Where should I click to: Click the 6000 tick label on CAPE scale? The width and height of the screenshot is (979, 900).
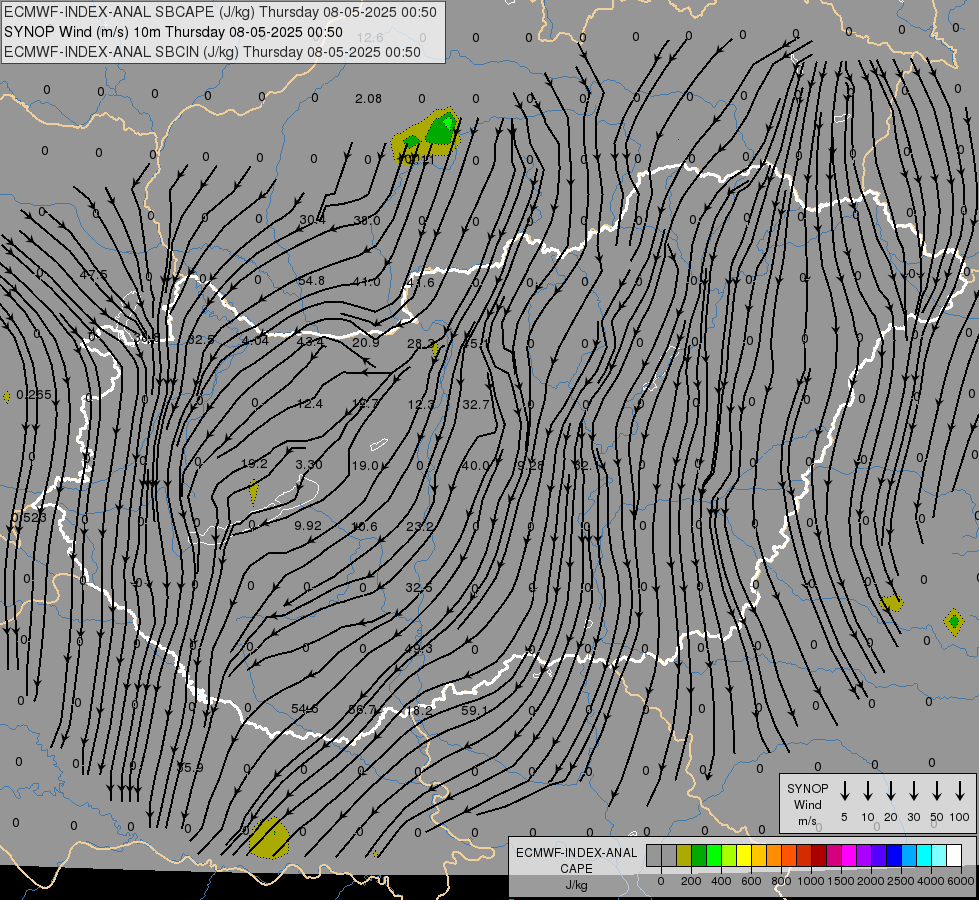click(961, 881)
